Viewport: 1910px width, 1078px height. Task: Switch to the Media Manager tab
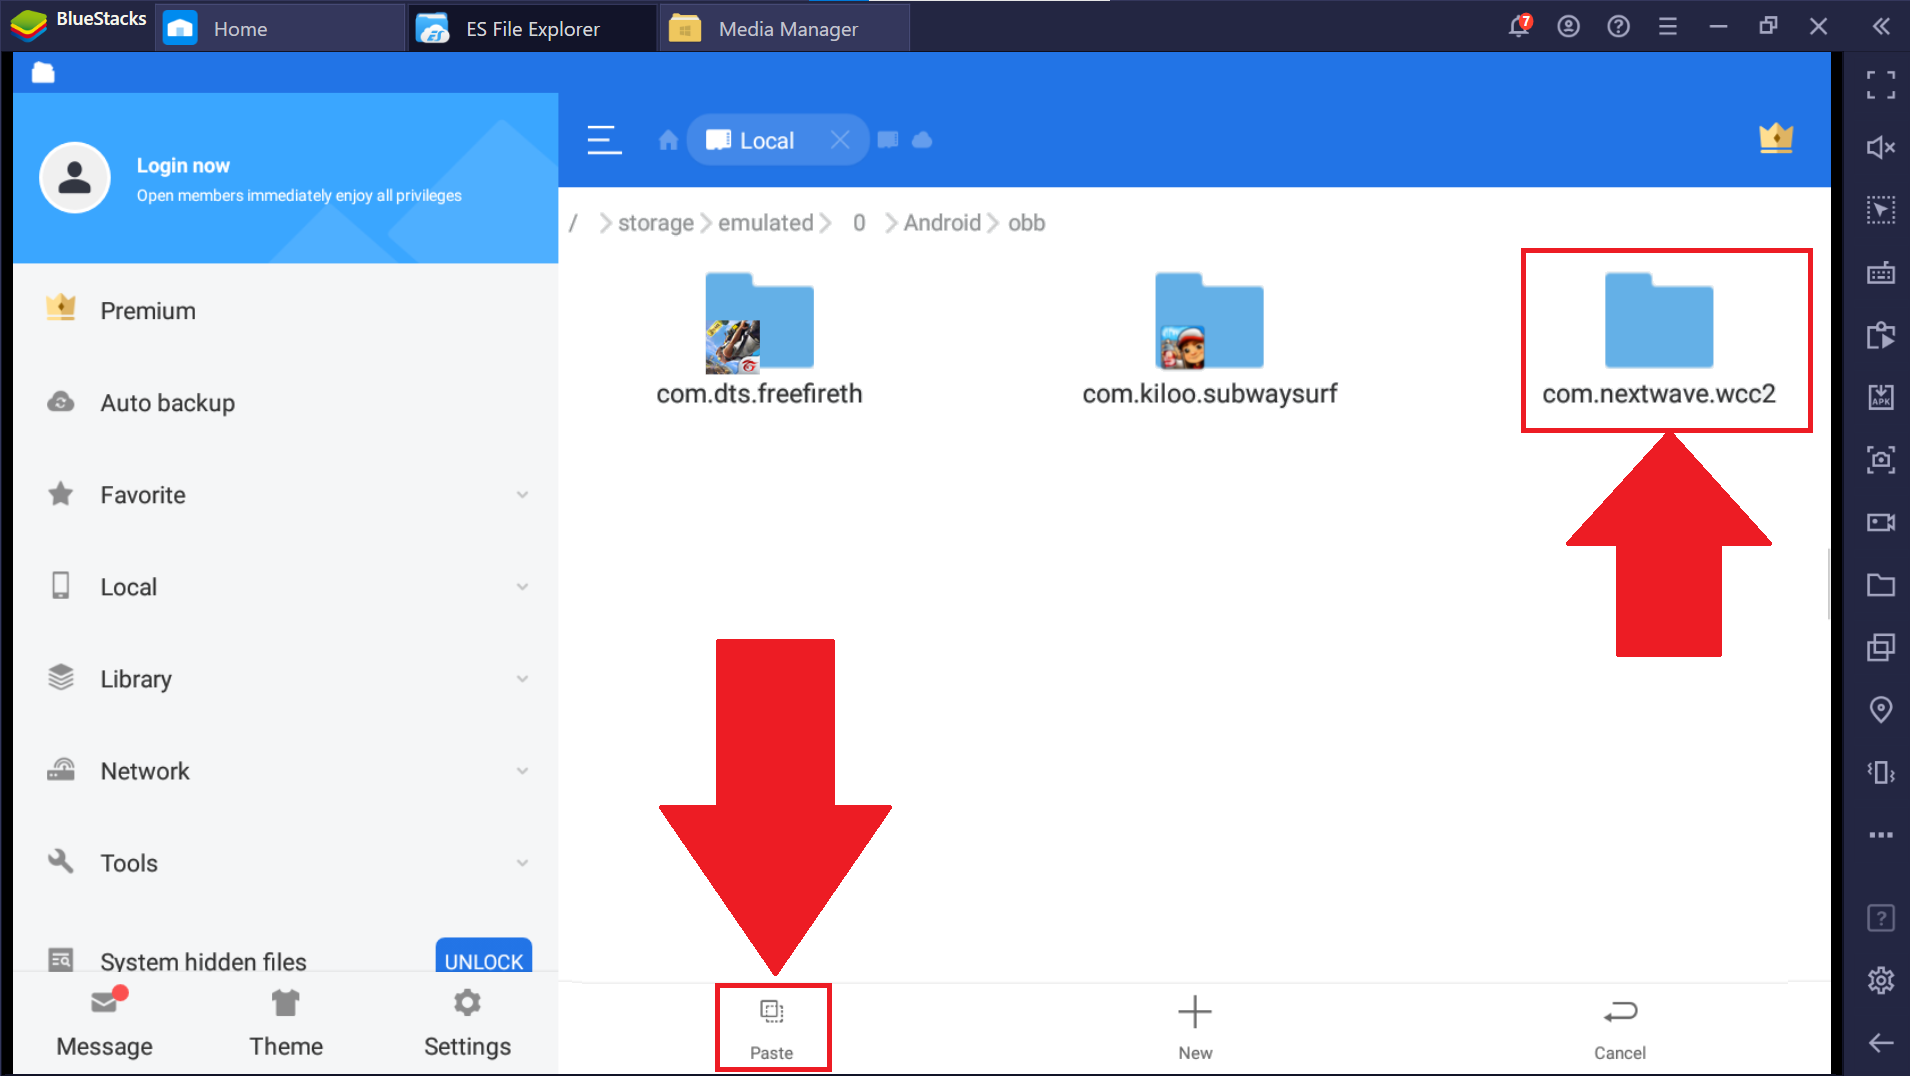point(785,28)
